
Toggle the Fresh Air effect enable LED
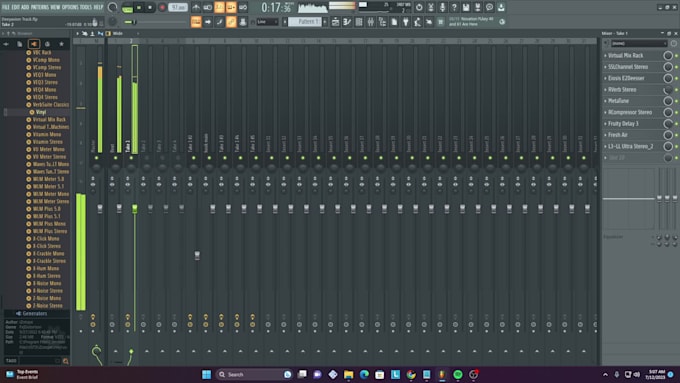pos(676,135)
